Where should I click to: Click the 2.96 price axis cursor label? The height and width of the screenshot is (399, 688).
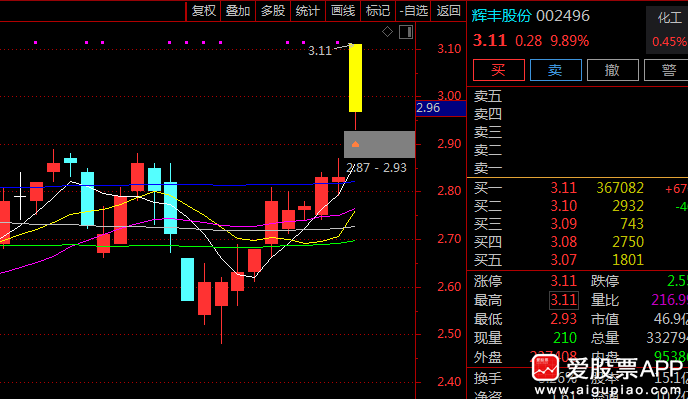coord(441,108)
